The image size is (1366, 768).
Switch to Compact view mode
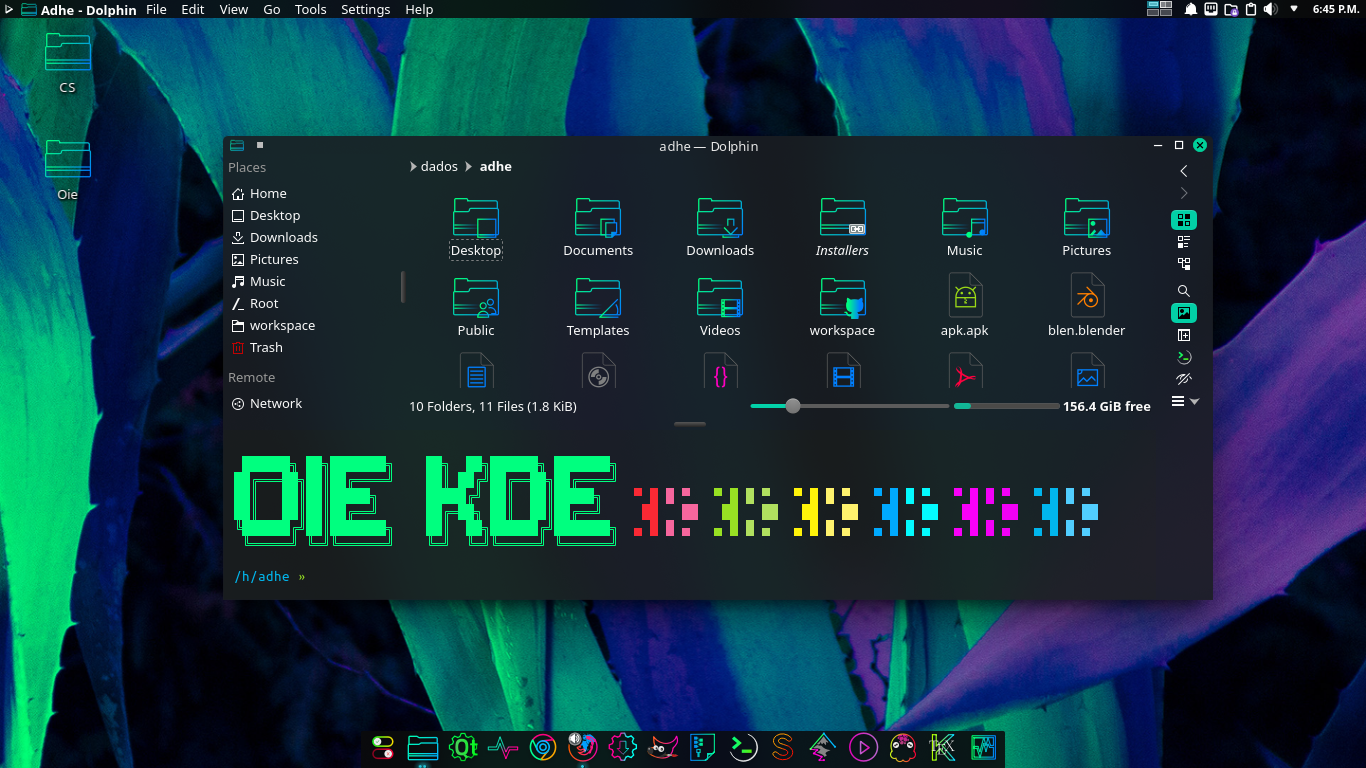[1184, 242]
